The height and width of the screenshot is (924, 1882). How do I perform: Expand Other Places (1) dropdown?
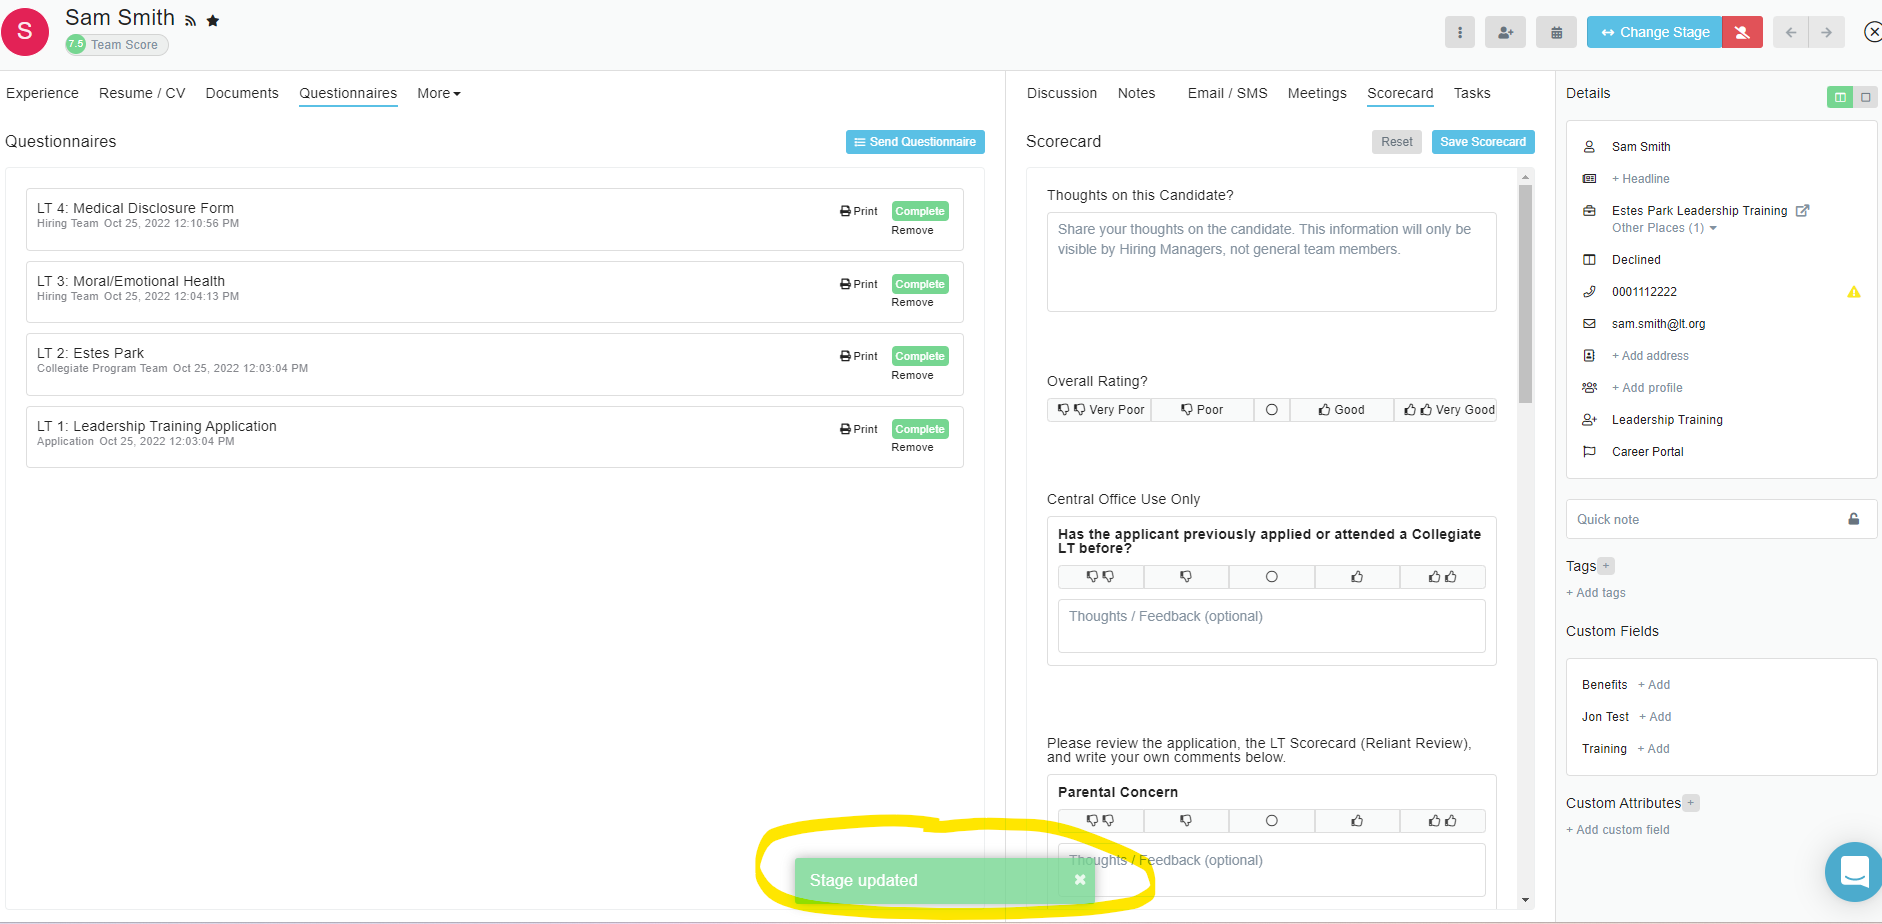tap(1664, 228)
